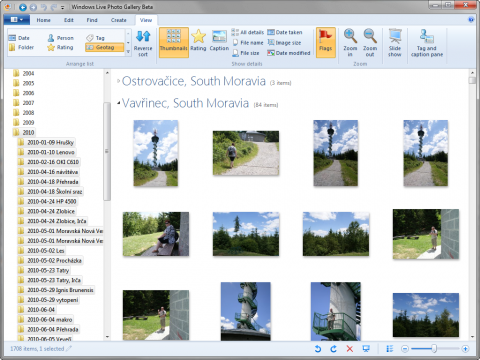Open the Create ribbon tab

[119, 20]
